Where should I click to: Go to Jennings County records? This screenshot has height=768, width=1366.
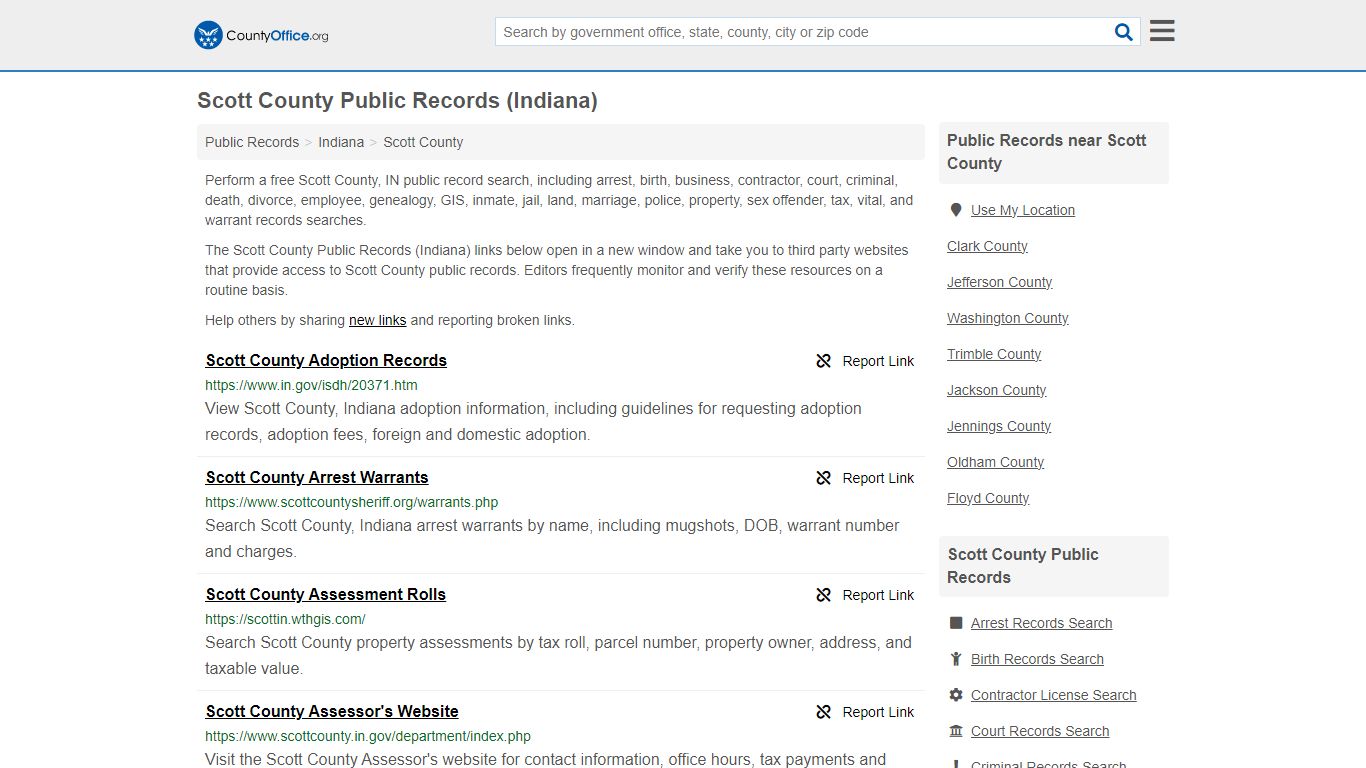click(x=999, y=426)
